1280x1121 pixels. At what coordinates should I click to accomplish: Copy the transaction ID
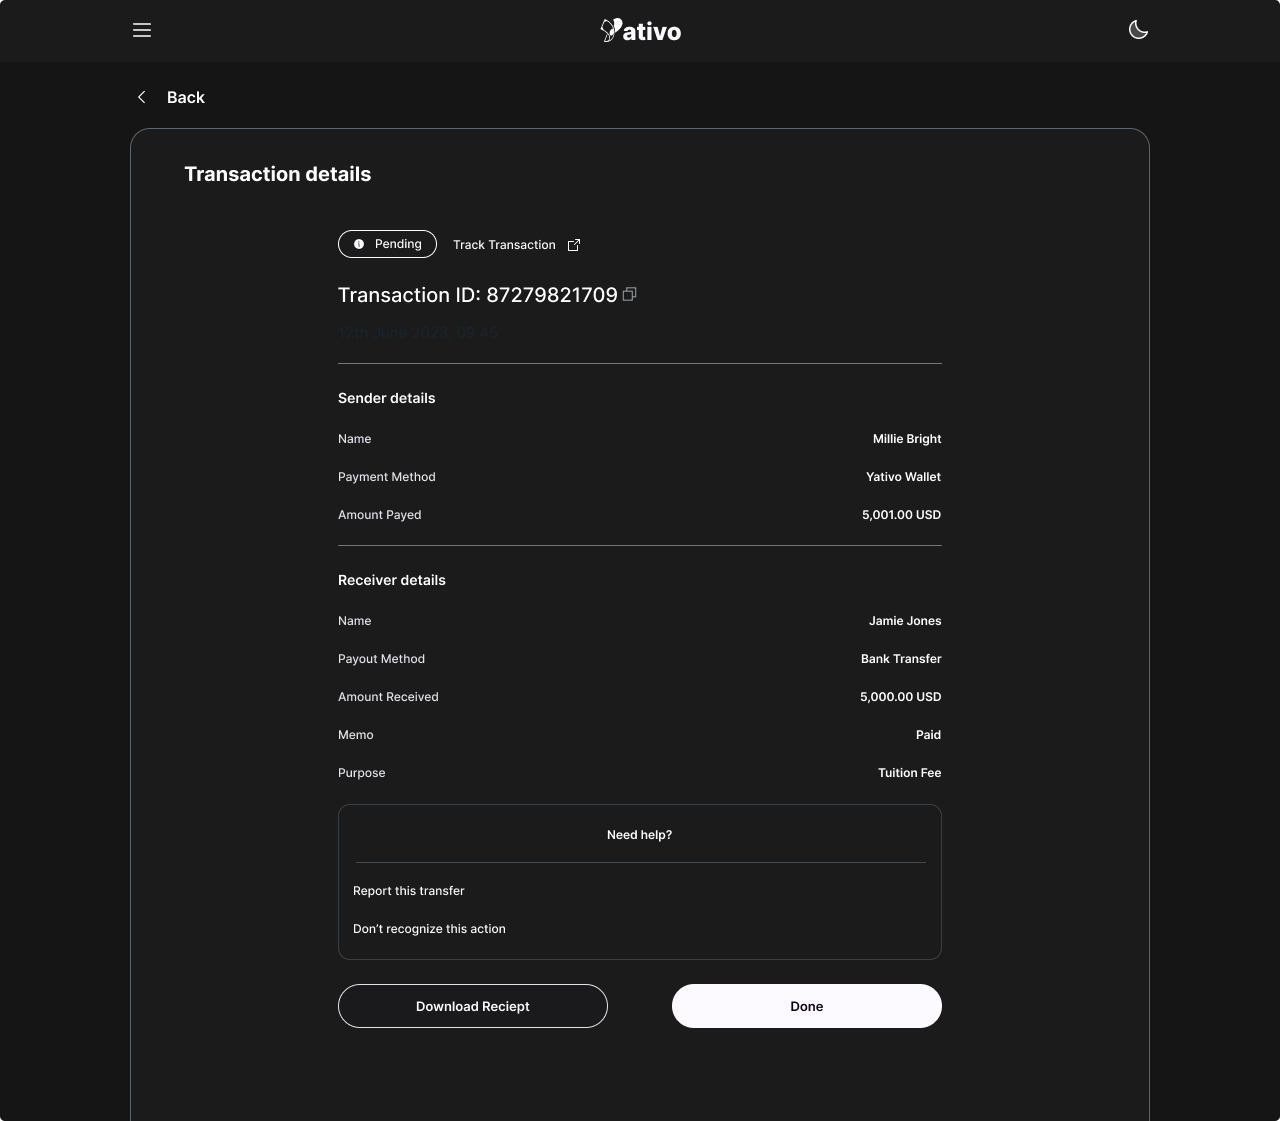click(630, 294)
